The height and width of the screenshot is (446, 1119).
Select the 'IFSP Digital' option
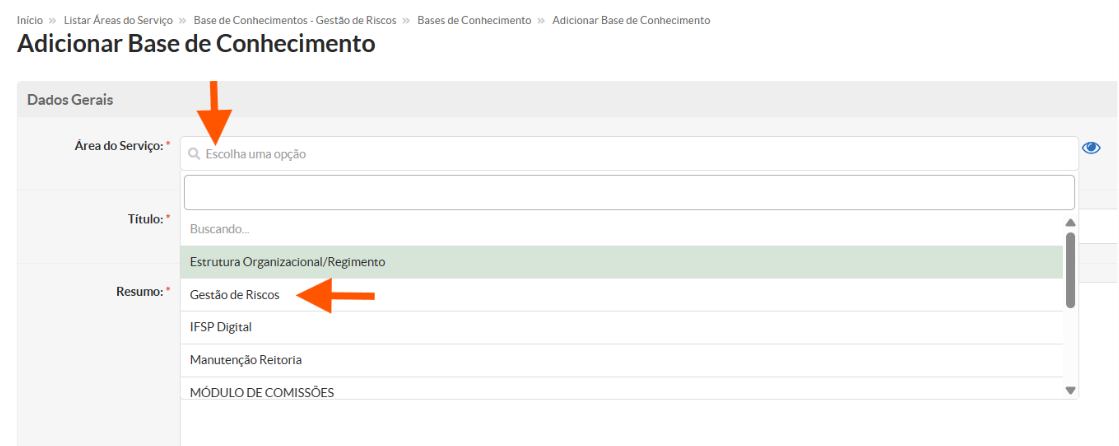coord(622,328)
